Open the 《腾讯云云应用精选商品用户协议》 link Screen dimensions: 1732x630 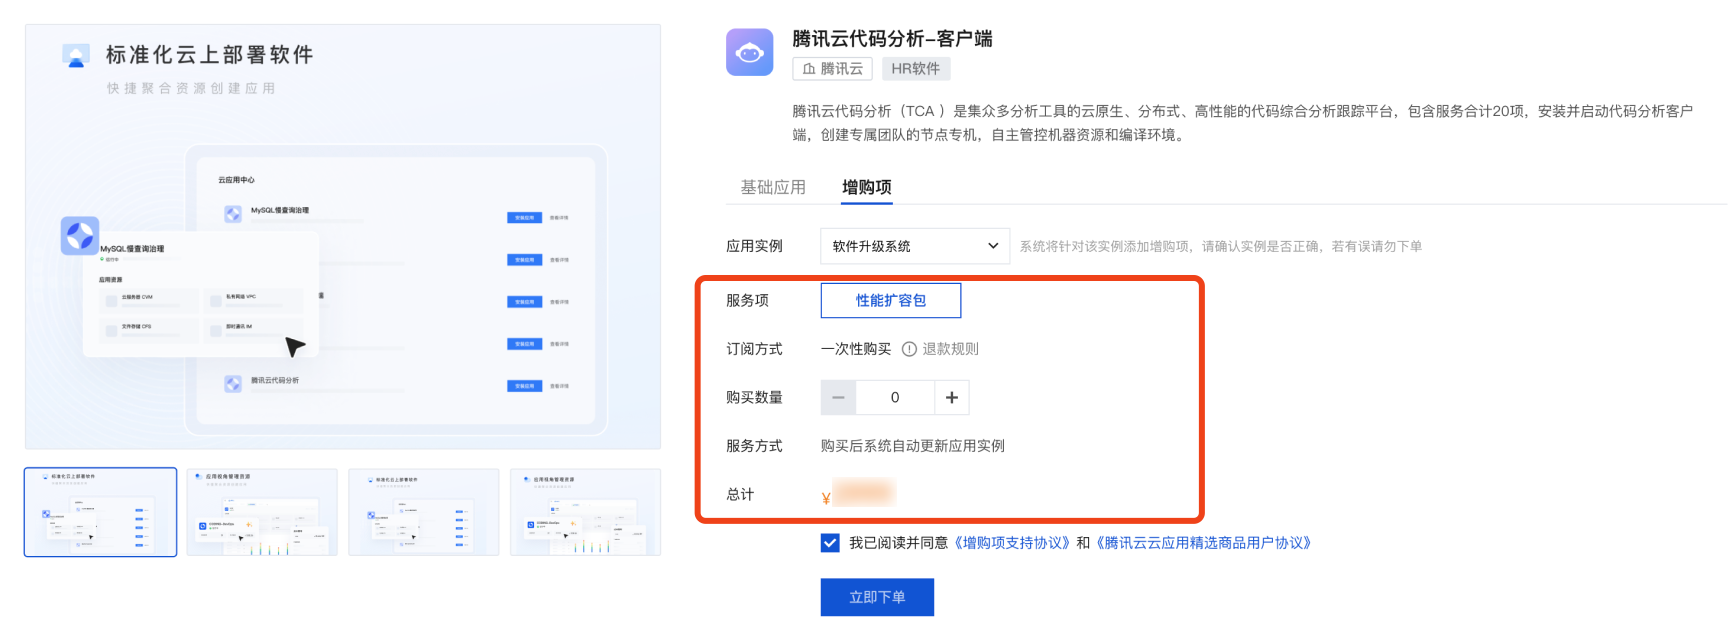pos(1203,543)
